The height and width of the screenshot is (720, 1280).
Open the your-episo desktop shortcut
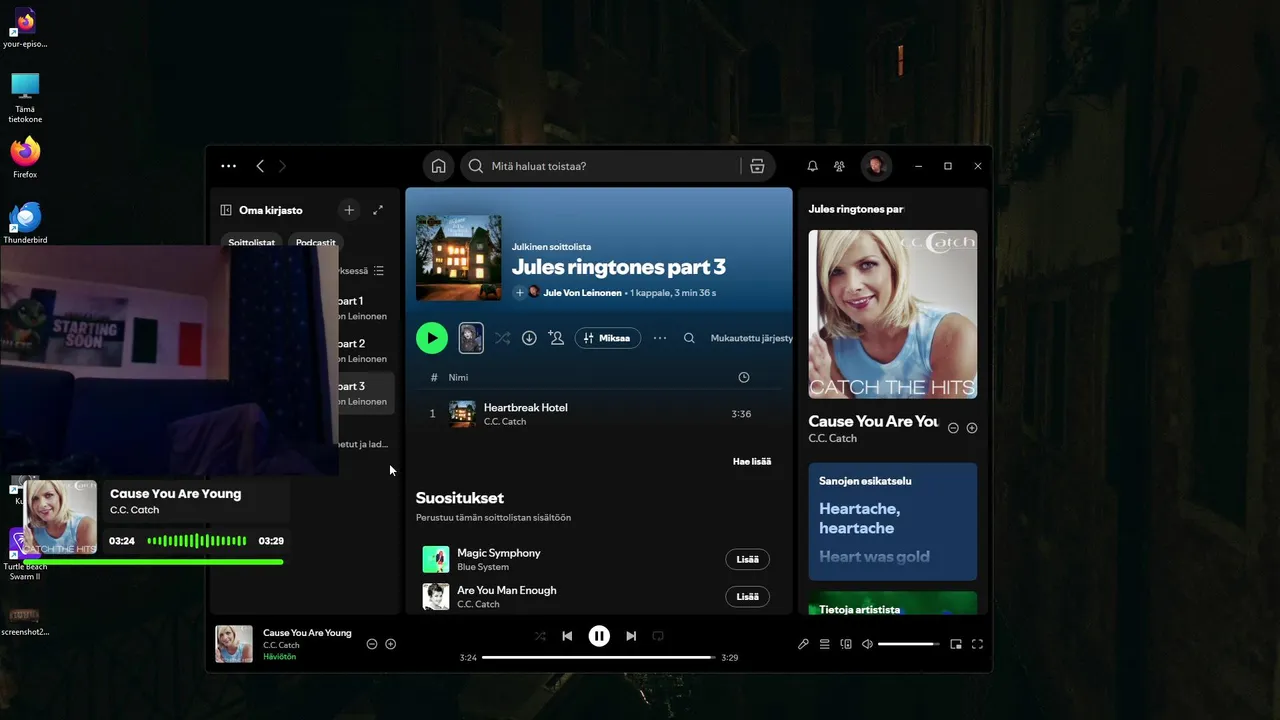25,28
